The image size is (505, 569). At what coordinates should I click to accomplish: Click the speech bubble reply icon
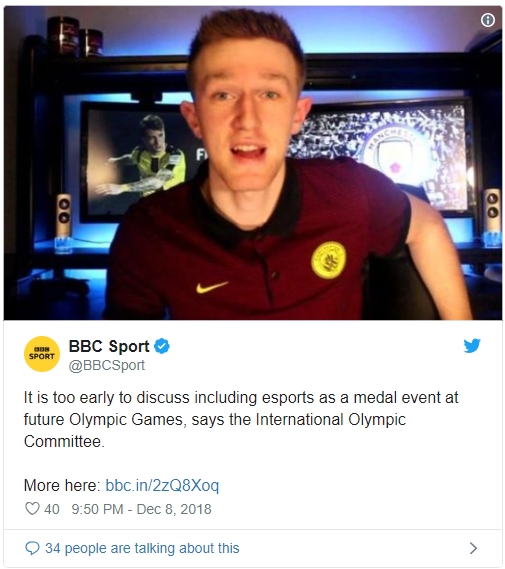[x=32, y=548]
